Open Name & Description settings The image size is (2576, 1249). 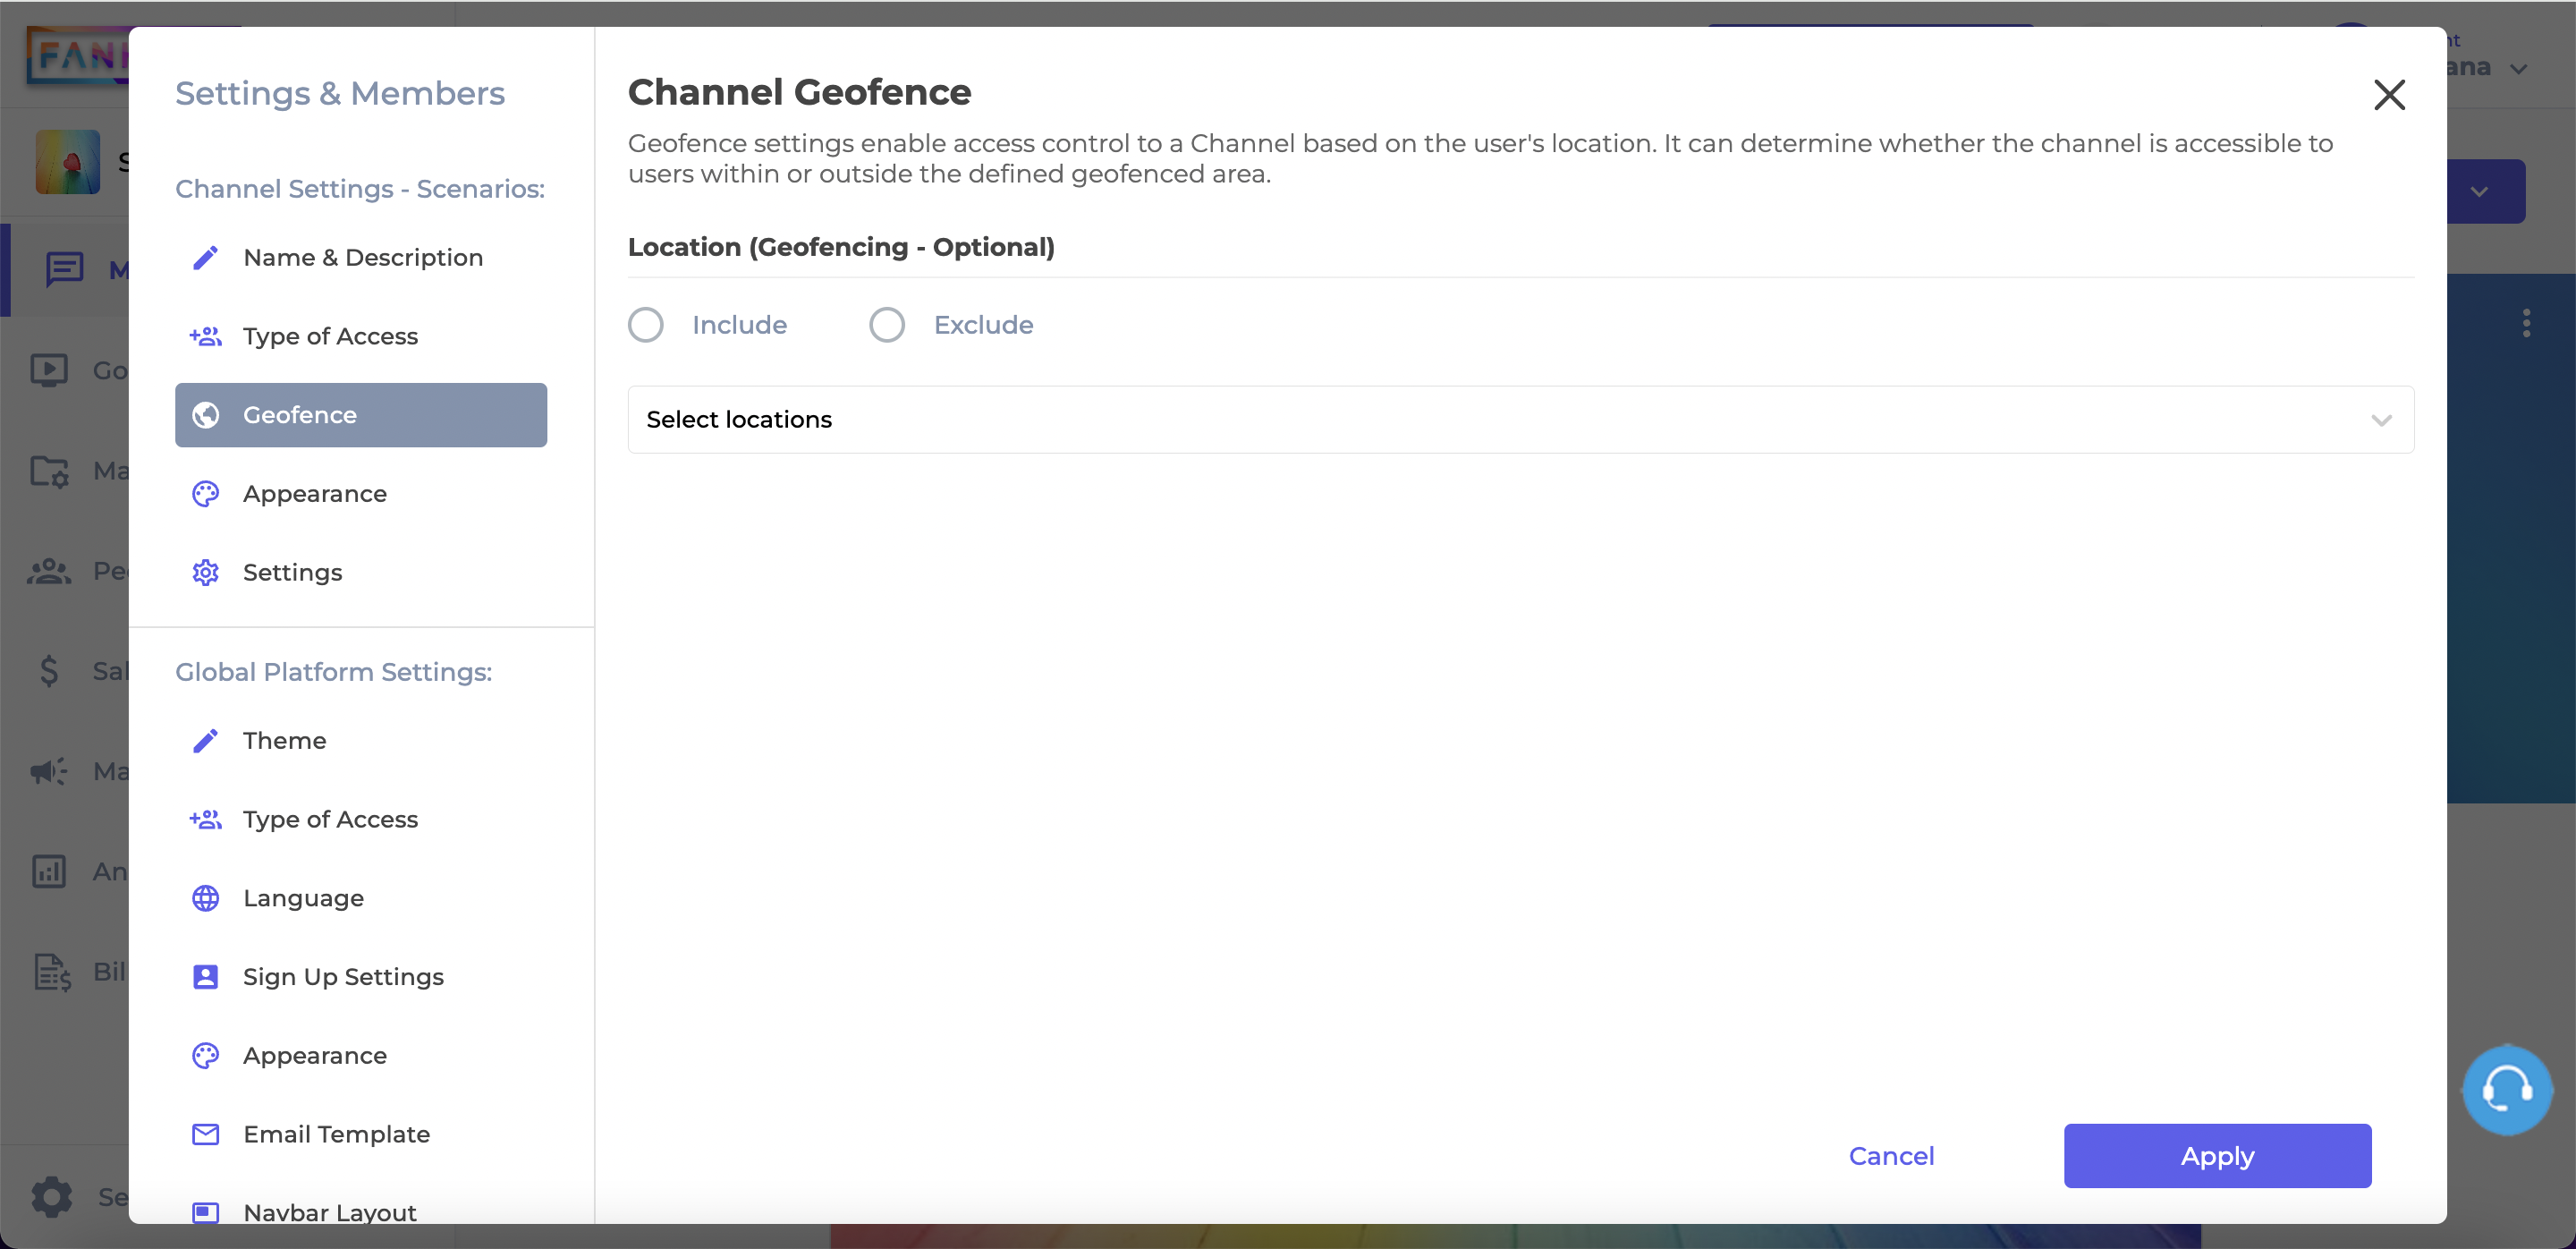click(361, 258)
